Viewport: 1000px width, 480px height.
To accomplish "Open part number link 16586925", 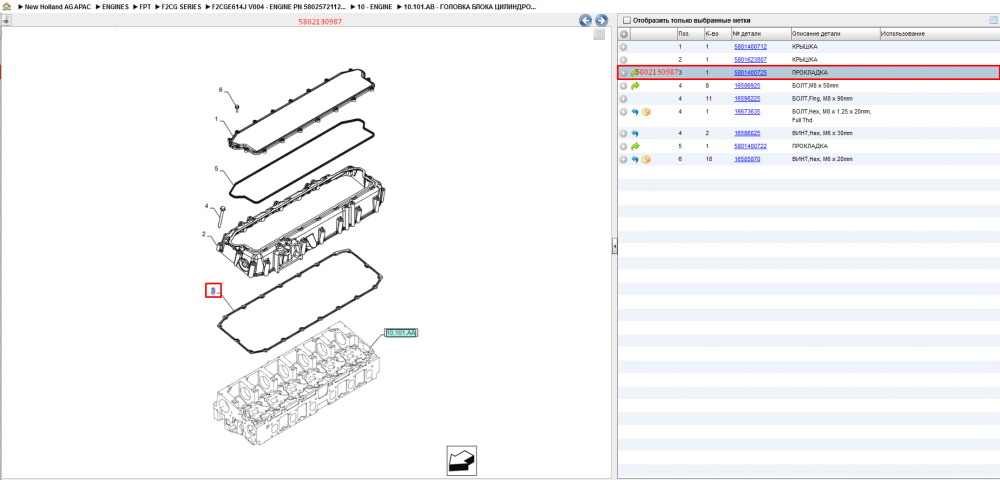I will pos(747,85).
